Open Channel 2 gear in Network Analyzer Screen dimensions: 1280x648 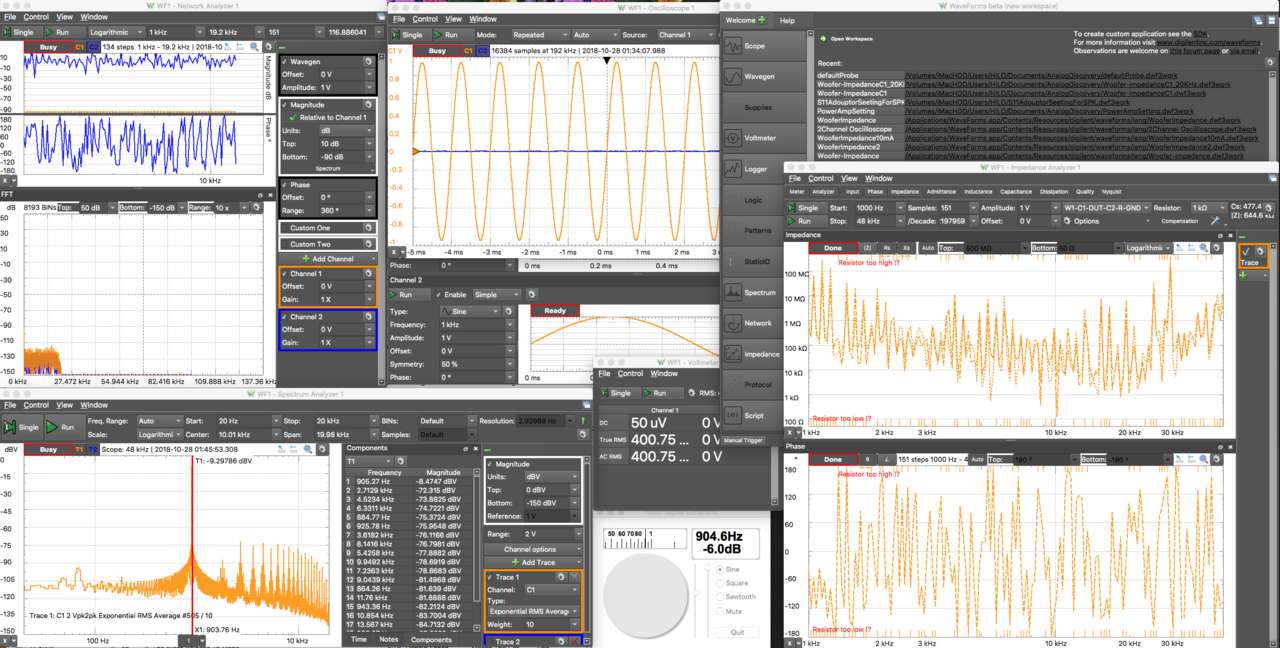(x=369, y=316)
